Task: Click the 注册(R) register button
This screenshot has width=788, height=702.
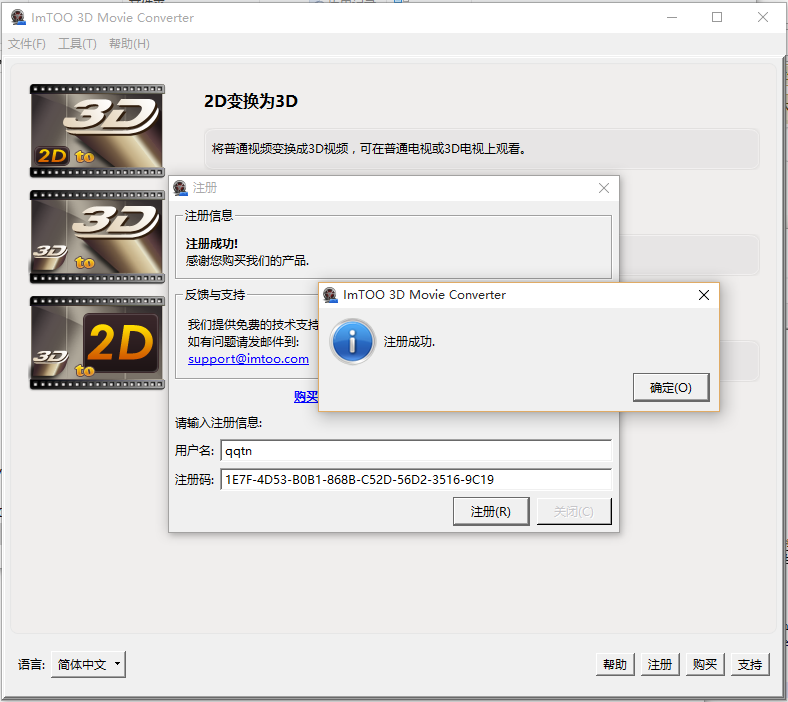Action: click(x=490, y=511)
